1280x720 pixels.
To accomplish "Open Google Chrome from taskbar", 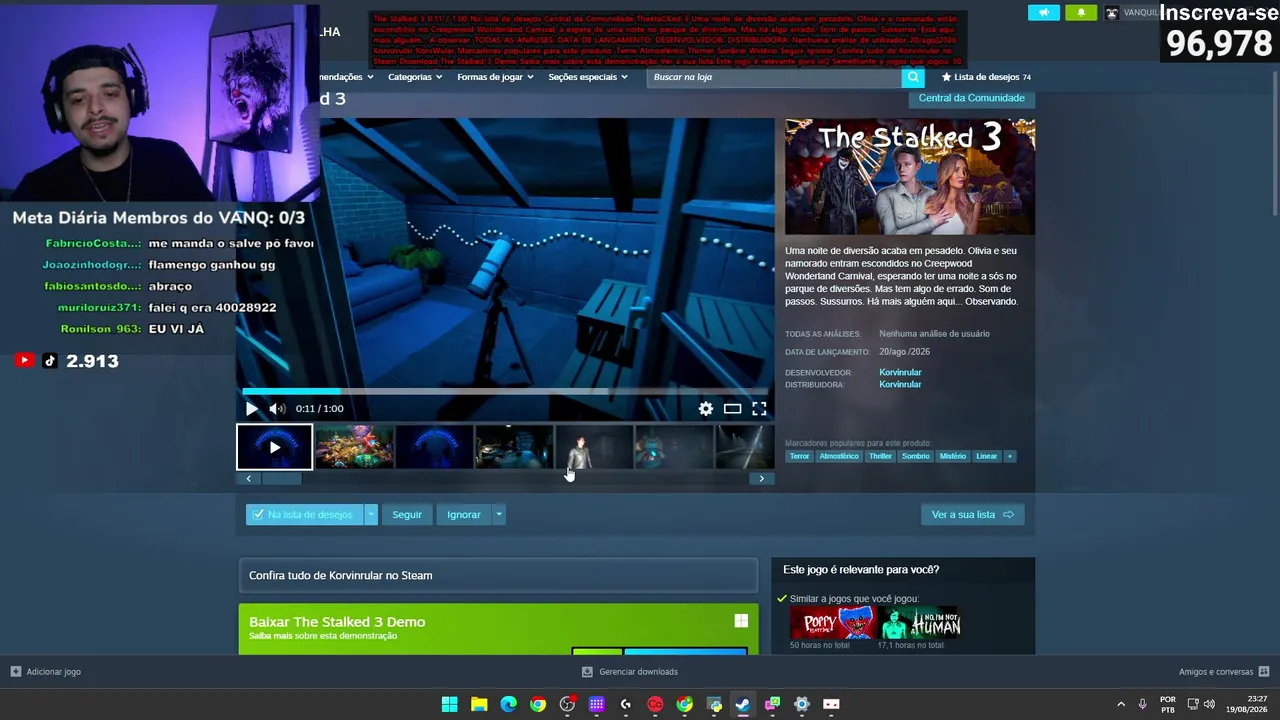I will click(x=538, y=704).
